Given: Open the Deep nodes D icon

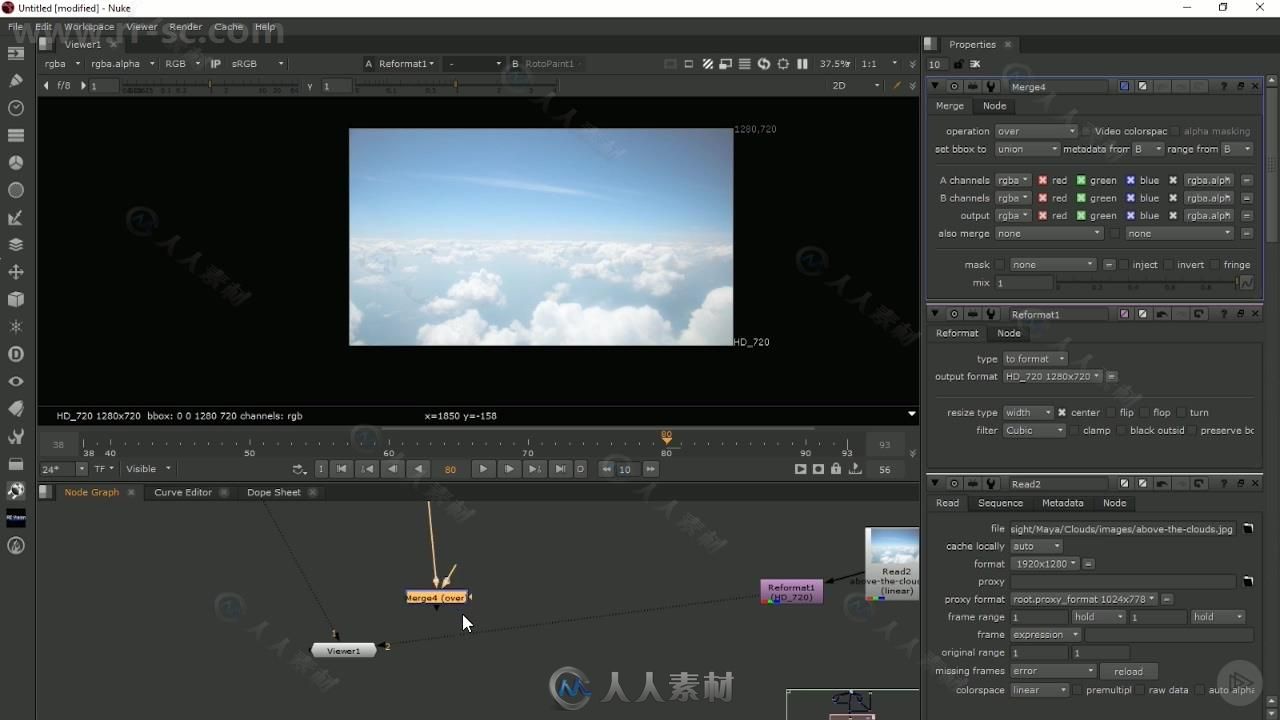Looking at the screenshot, I should coord(16,354).
